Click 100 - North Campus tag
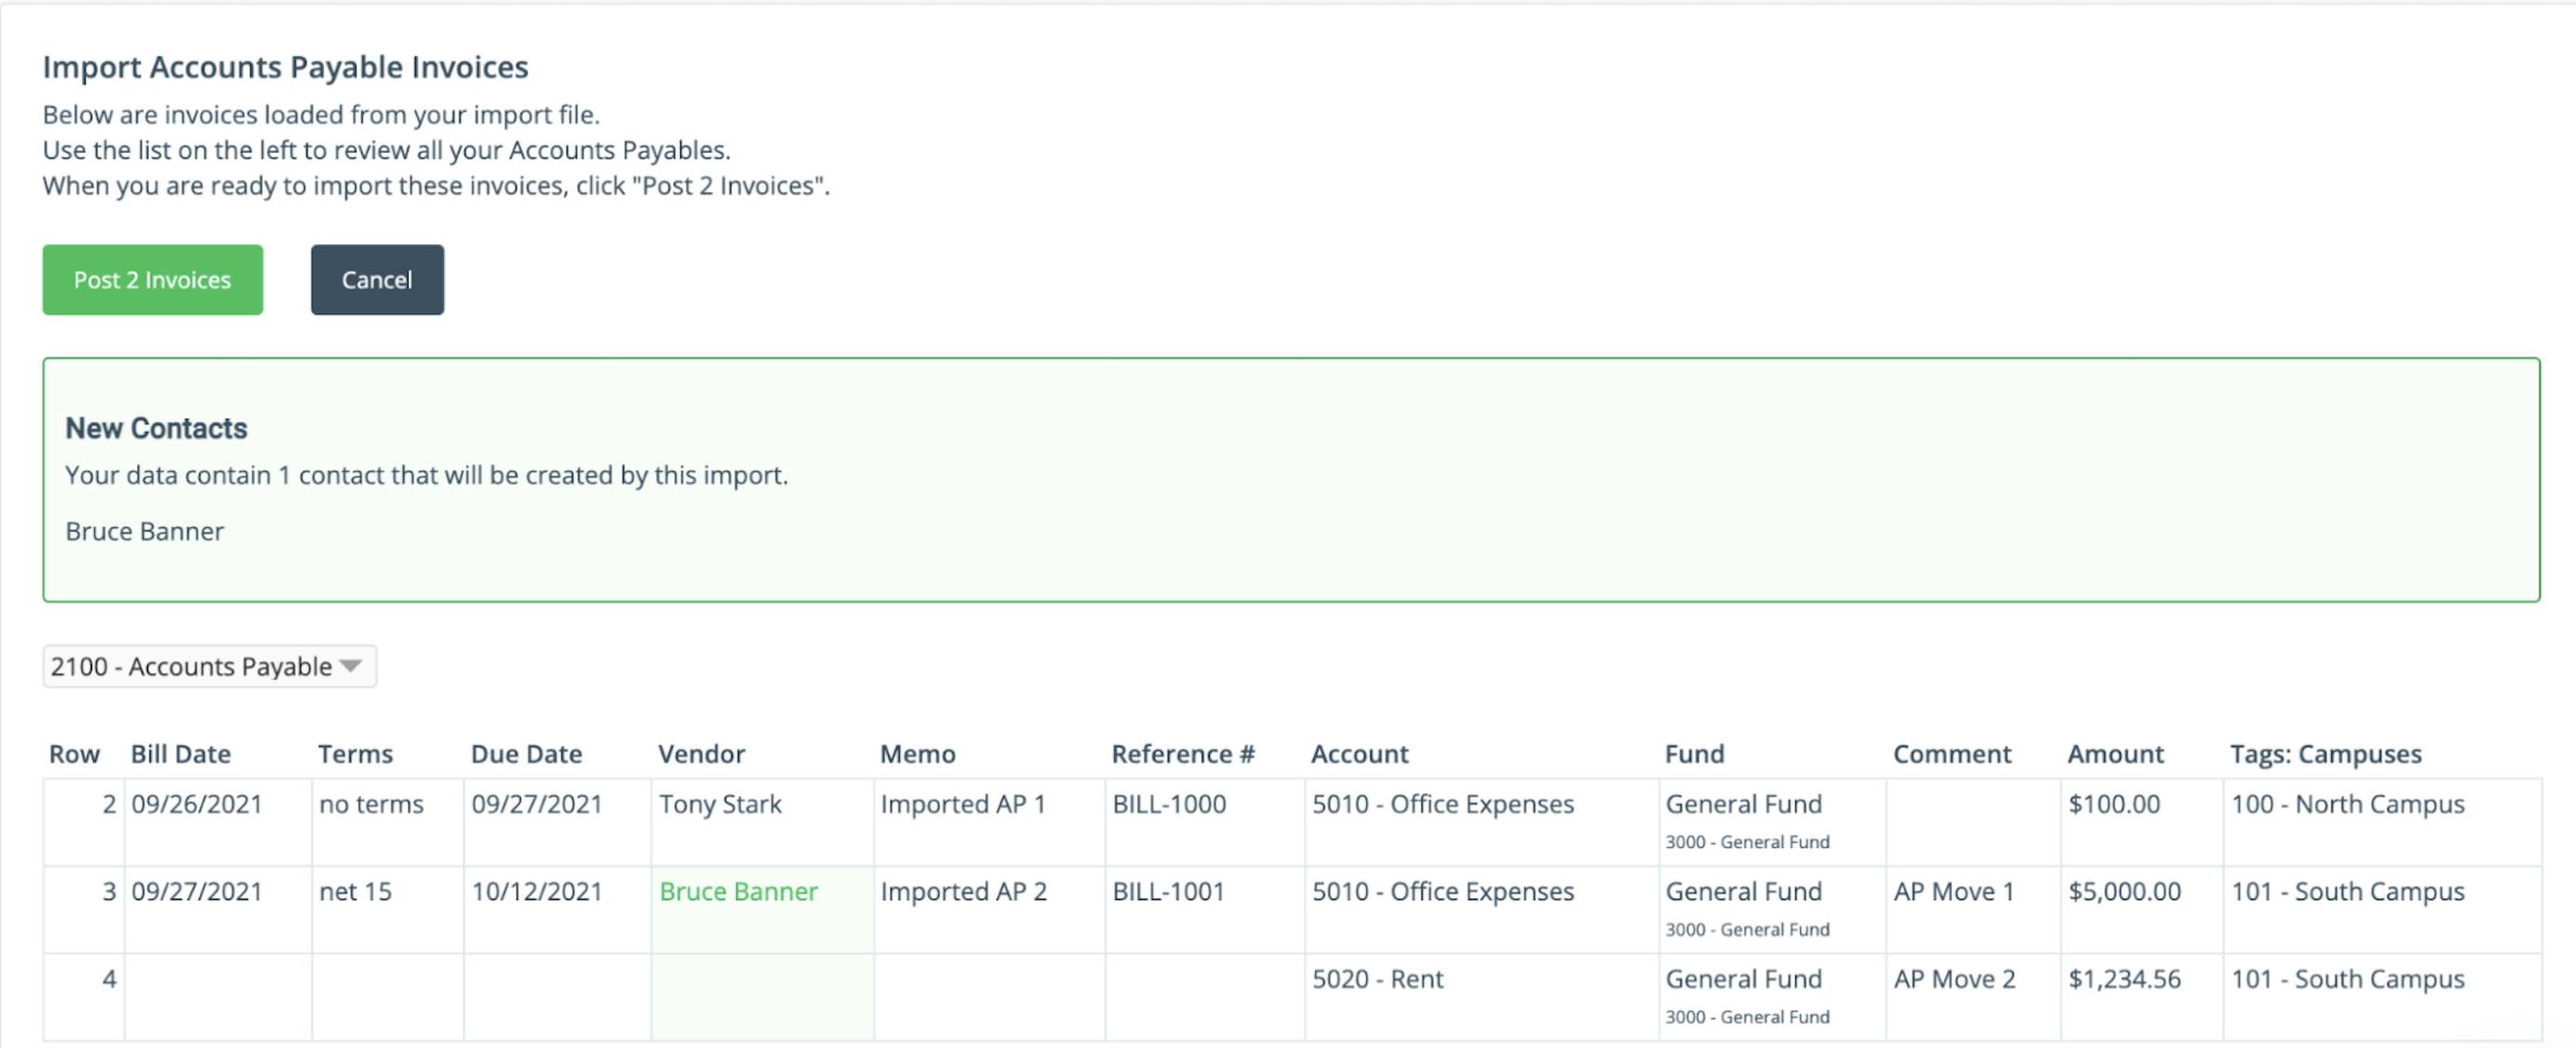Image resolution: width=2576 pixels, height=1048 pixels. tap(2348, 804)
